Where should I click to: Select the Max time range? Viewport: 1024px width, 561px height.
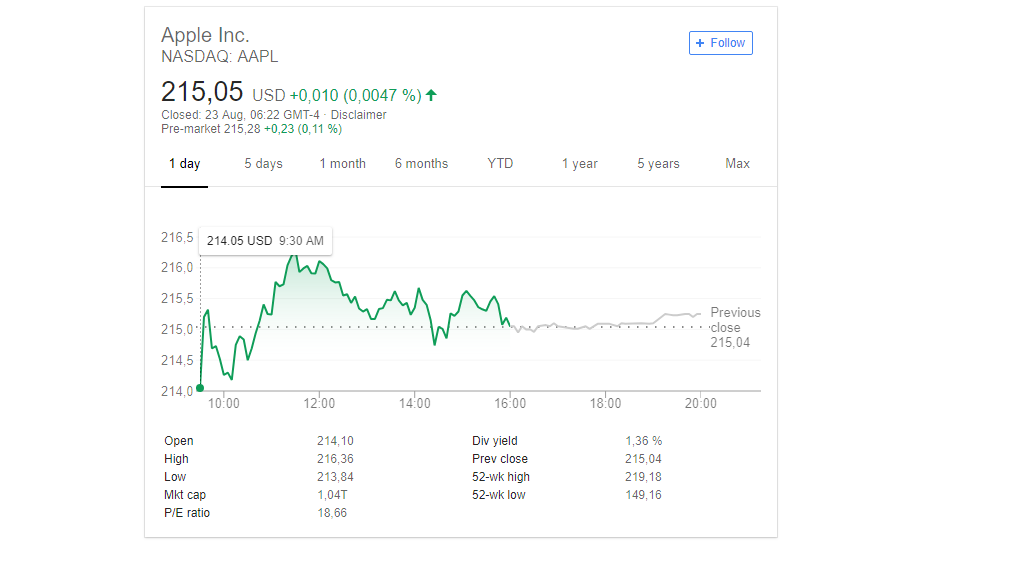737,164
